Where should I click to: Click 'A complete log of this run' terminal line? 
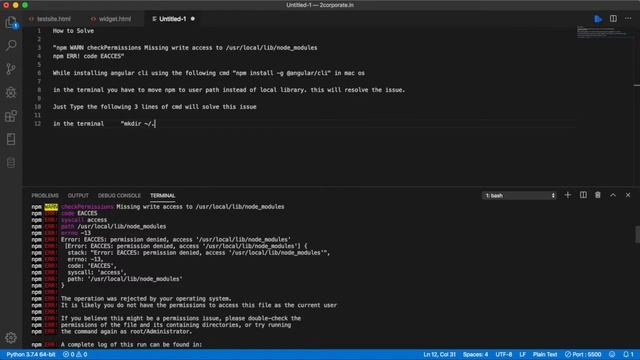131,344
